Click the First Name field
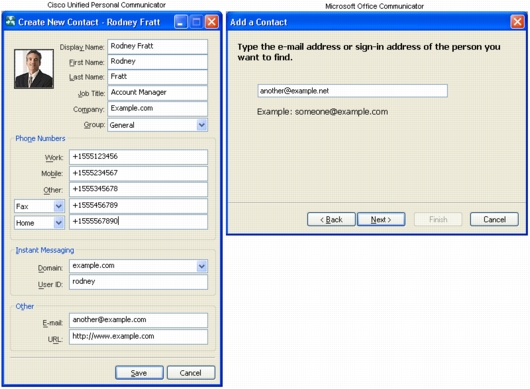 [158, 62]
